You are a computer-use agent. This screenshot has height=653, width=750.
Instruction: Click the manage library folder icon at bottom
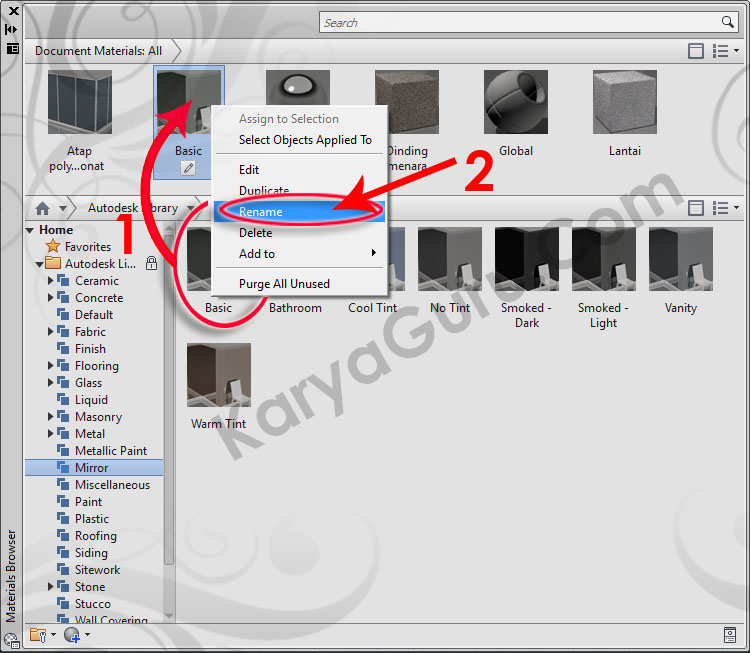38,634
